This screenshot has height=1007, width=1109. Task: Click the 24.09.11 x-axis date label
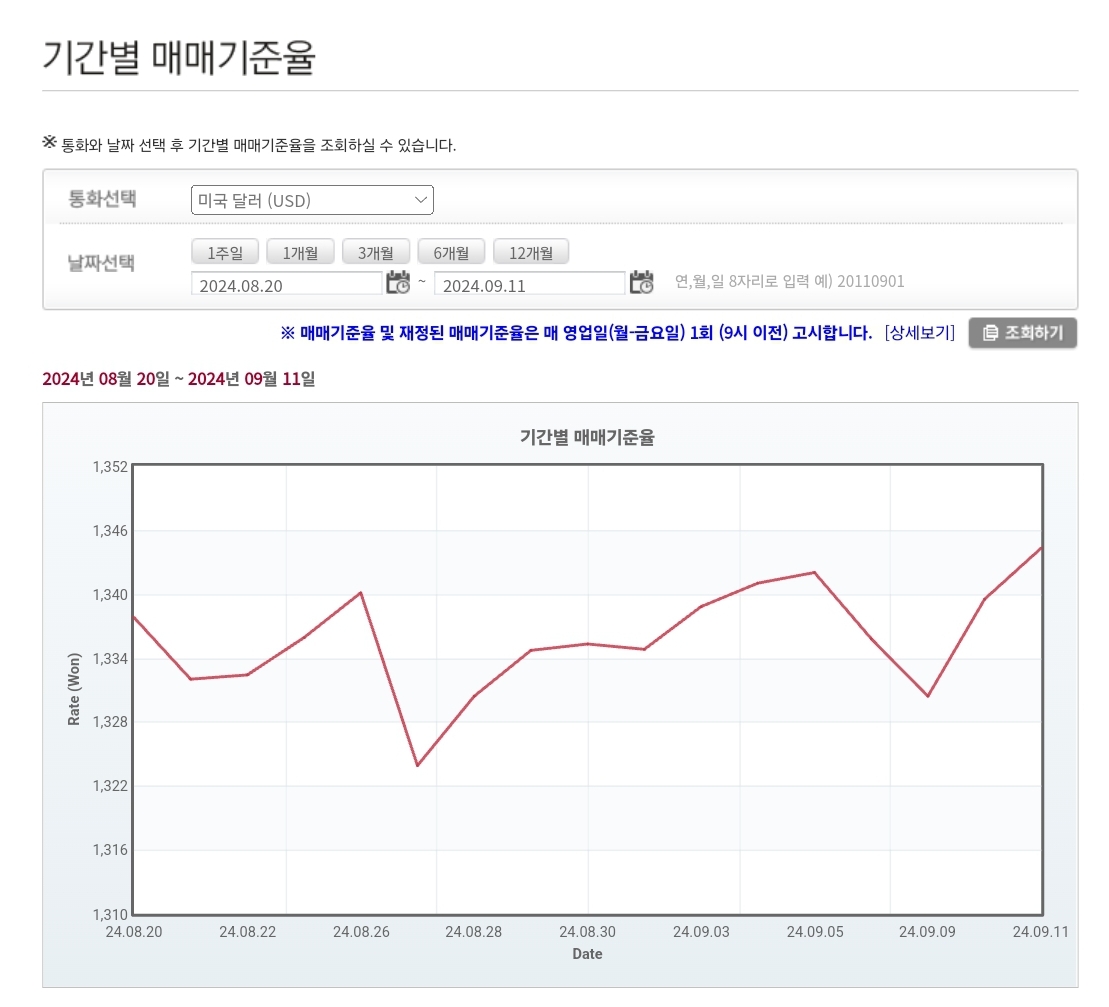point(1040,932)
